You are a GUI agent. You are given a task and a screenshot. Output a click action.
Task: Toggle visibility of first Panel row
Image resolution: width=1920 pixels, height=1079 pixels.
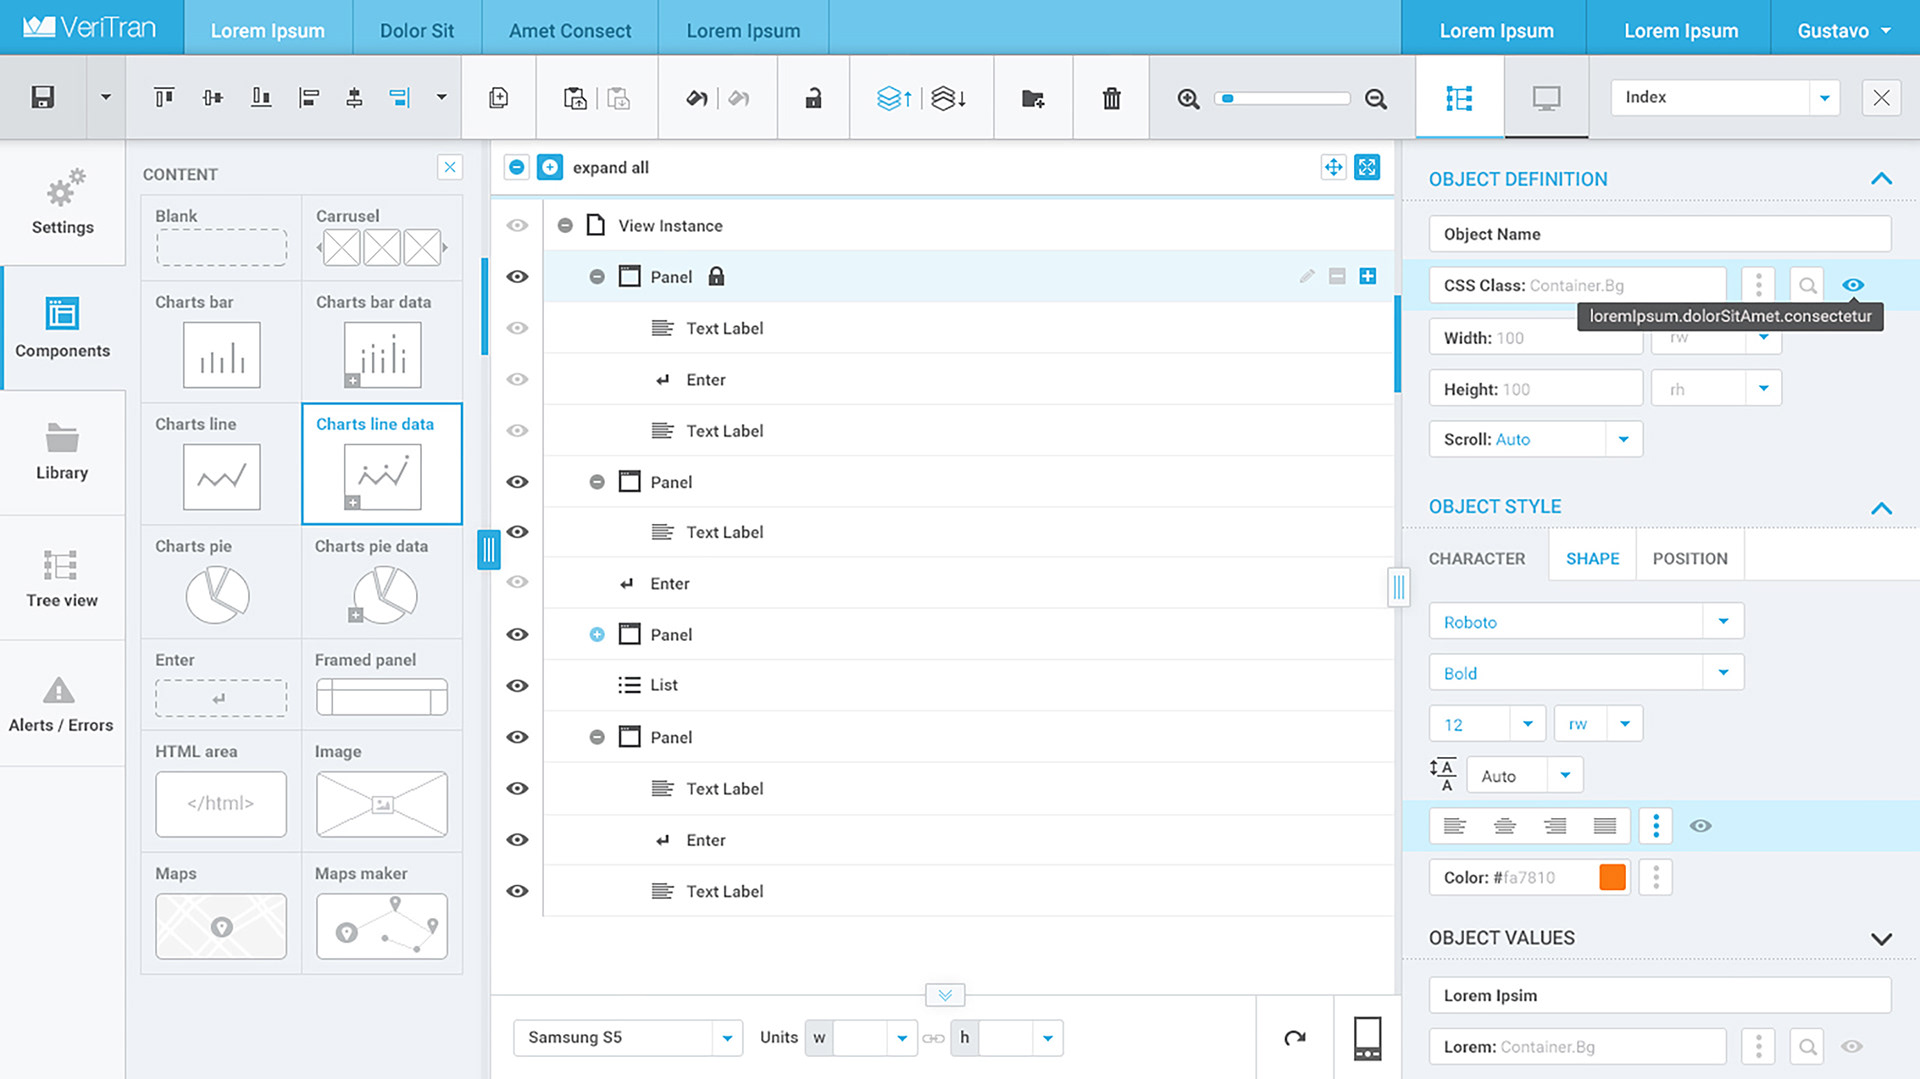[517, 277]
